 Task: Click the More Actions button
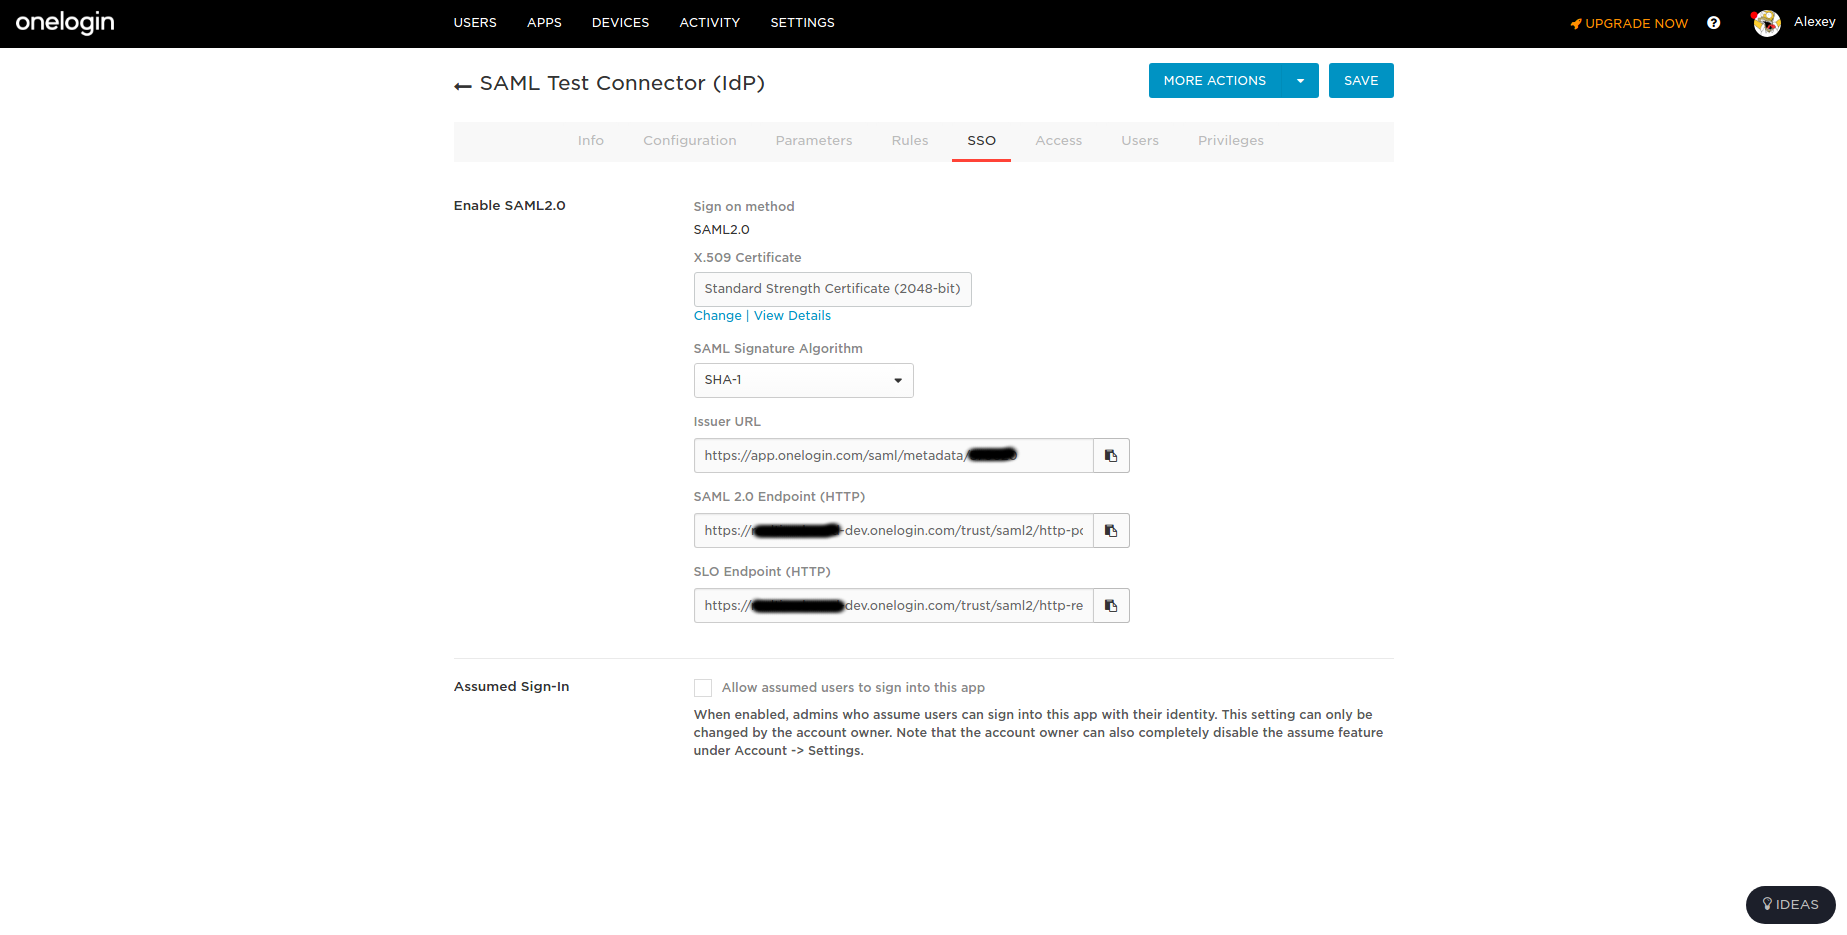(1214, 81)
